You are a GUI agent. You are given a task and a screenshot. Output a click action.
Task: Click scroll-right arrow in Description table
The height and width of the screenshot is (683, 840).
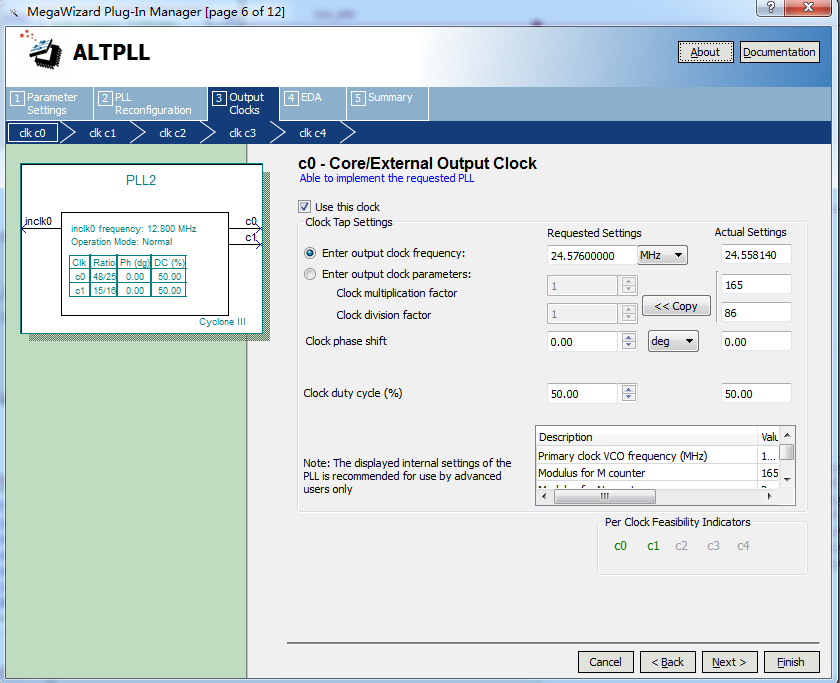pyautogui.click(x=769, y=497)
